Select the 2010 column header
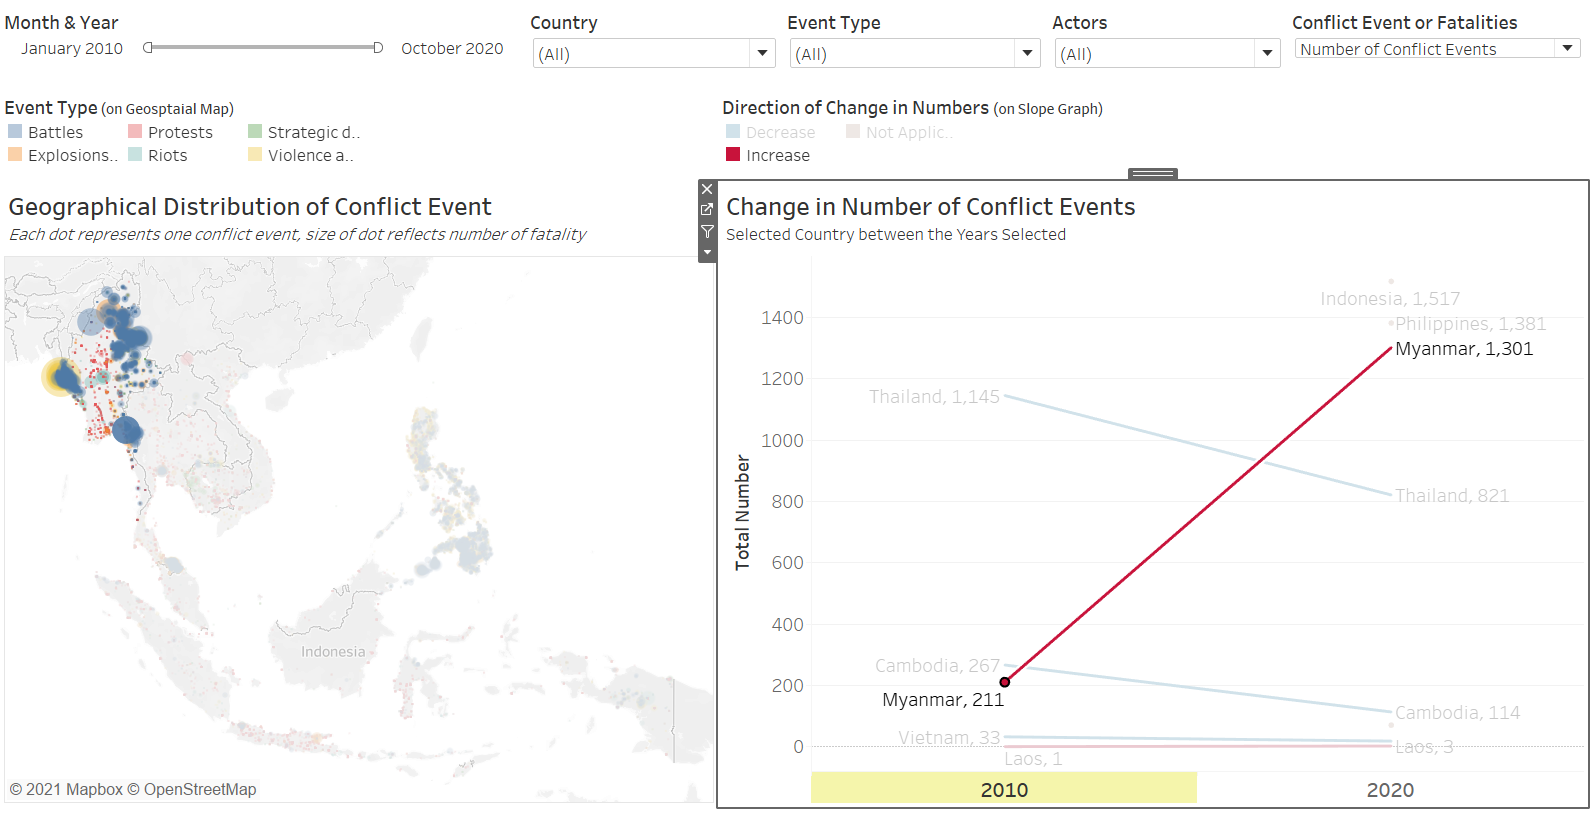1595x814 pixels. (x=1004, y=789)
